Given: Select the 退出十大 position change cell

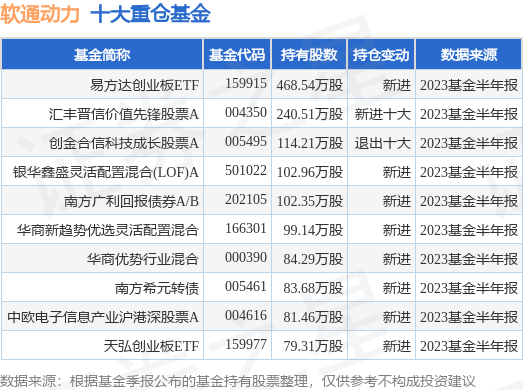Looking at the screenshot, I should point(382,143).
